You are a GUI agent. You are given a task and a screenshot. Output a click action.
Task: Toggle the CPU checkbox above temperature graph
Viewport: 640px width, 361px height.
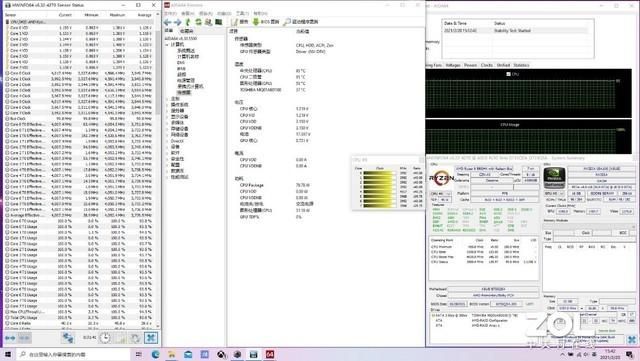coord(508,74)
